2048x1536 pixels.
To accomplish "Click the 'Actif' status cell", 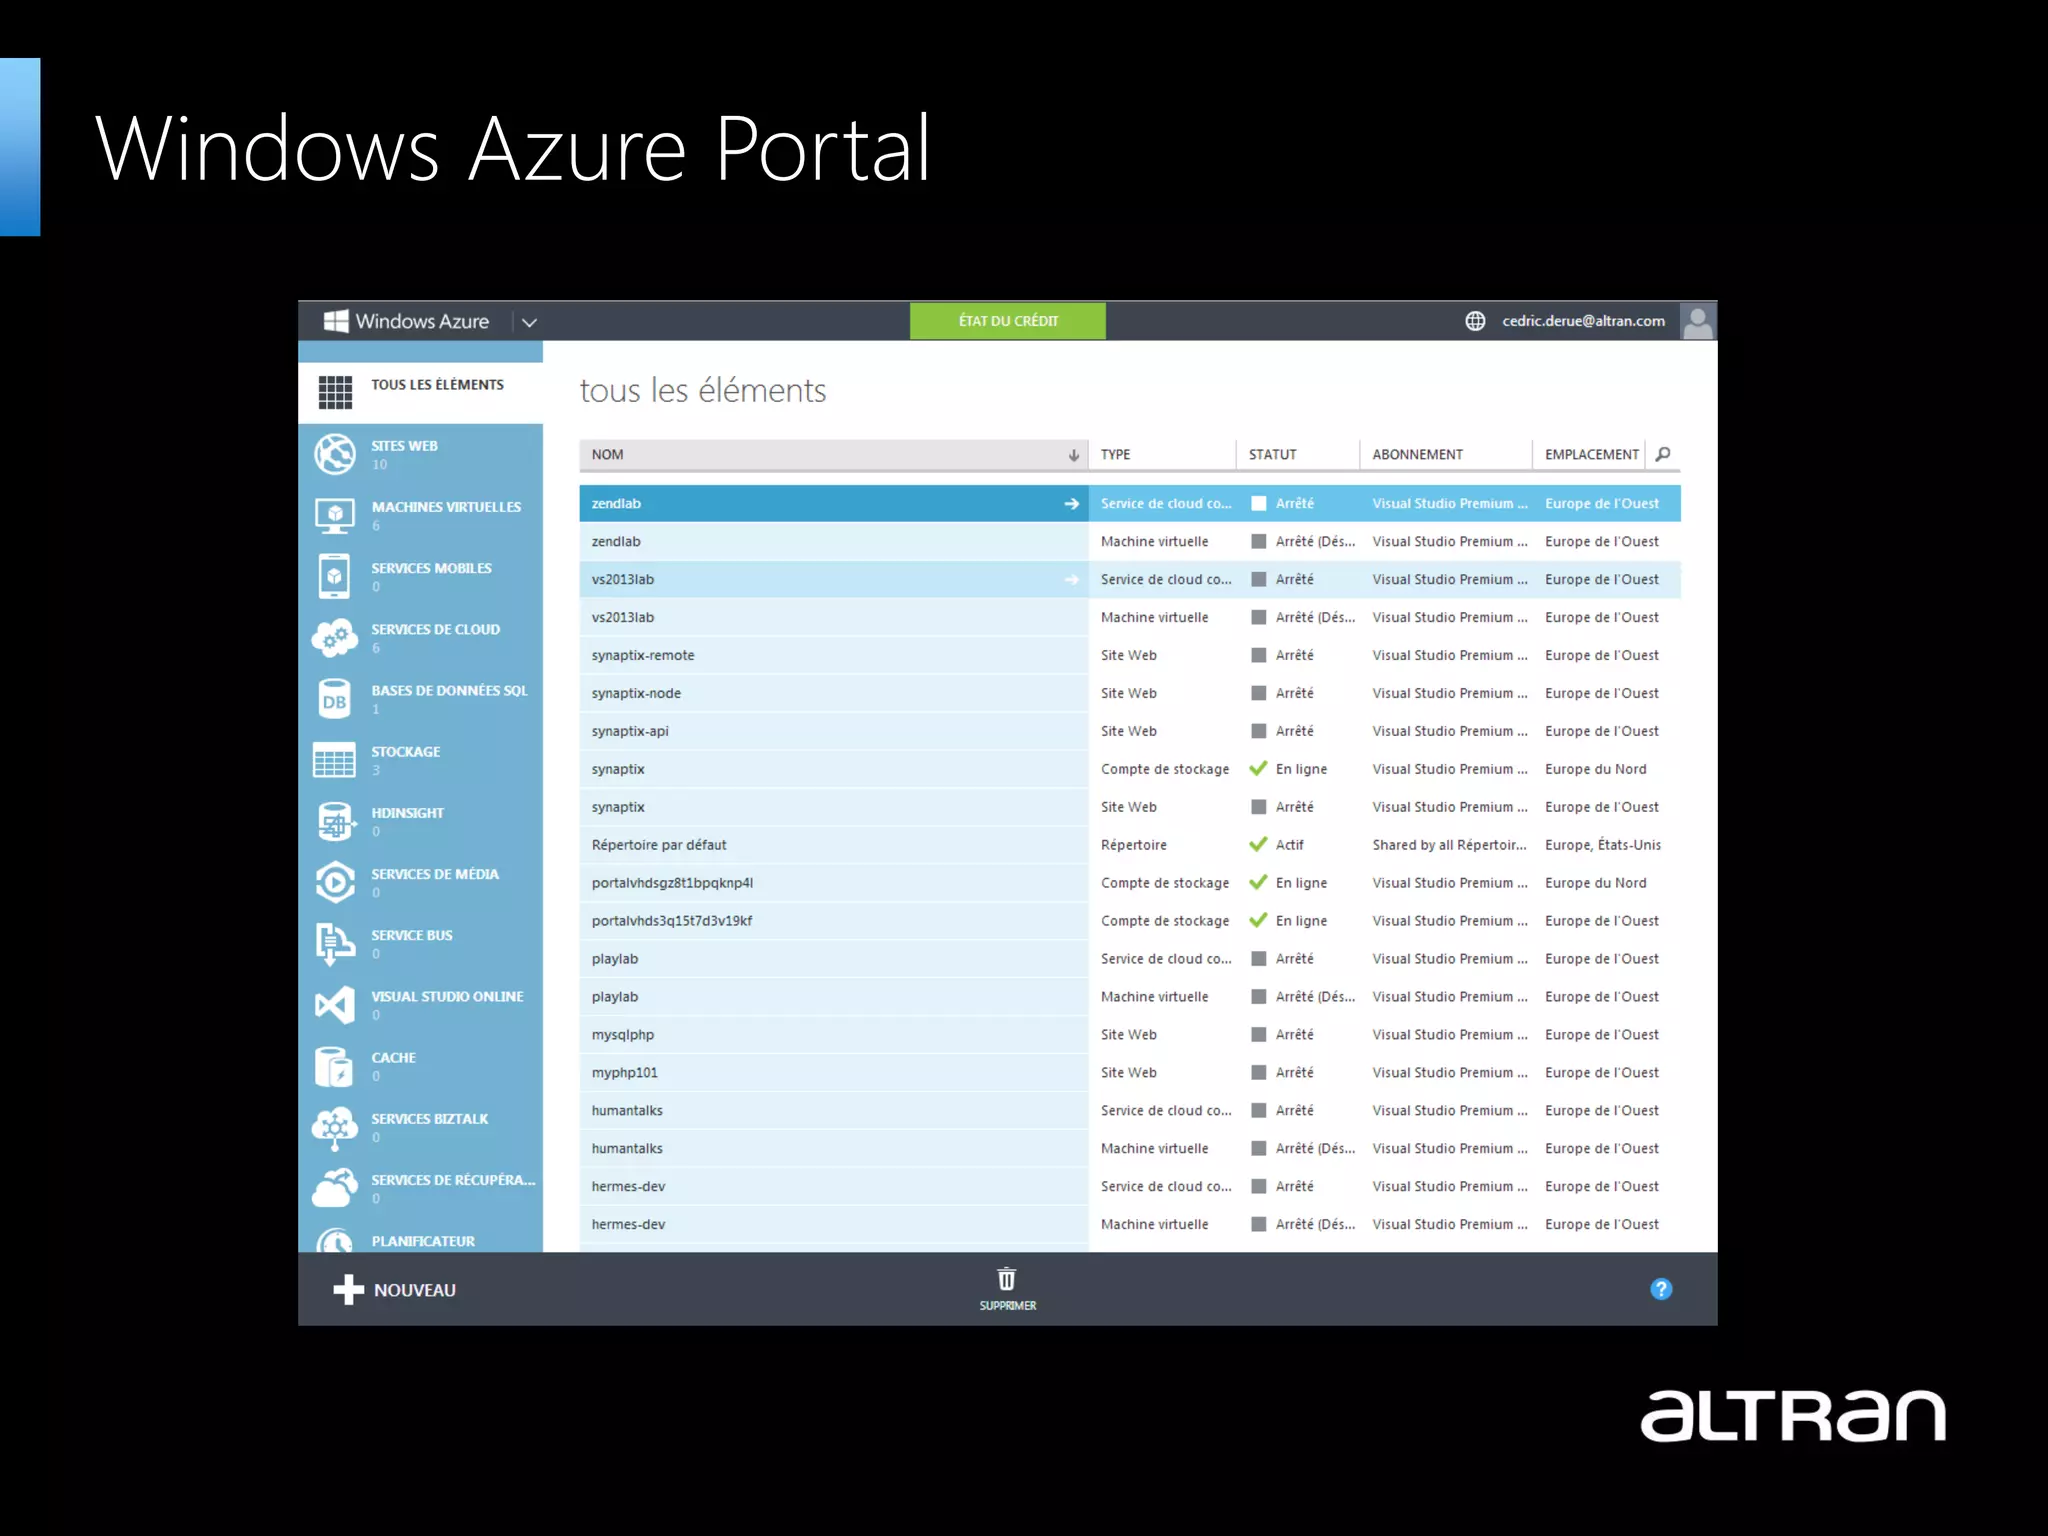I will [x=1289, y=845].
